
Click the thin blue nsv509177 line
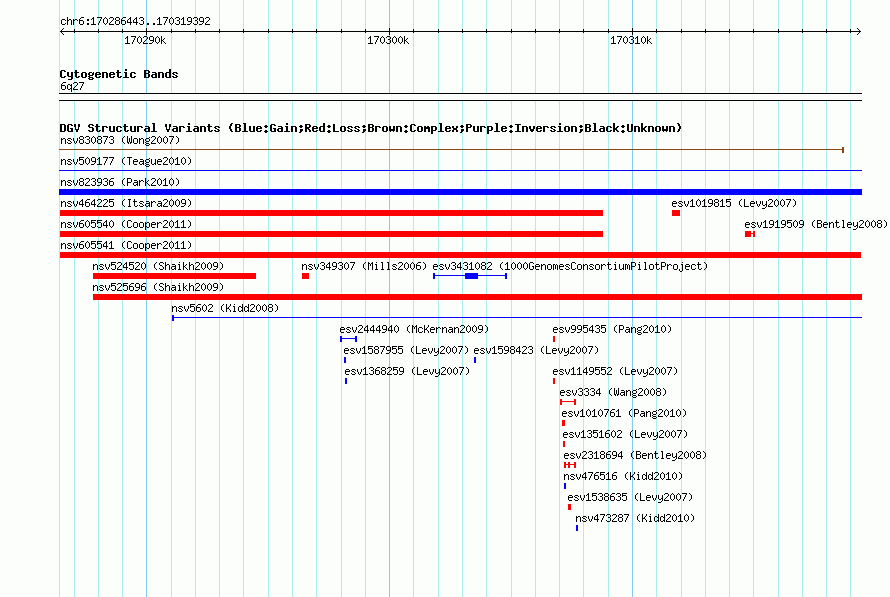tap(460, 170)
